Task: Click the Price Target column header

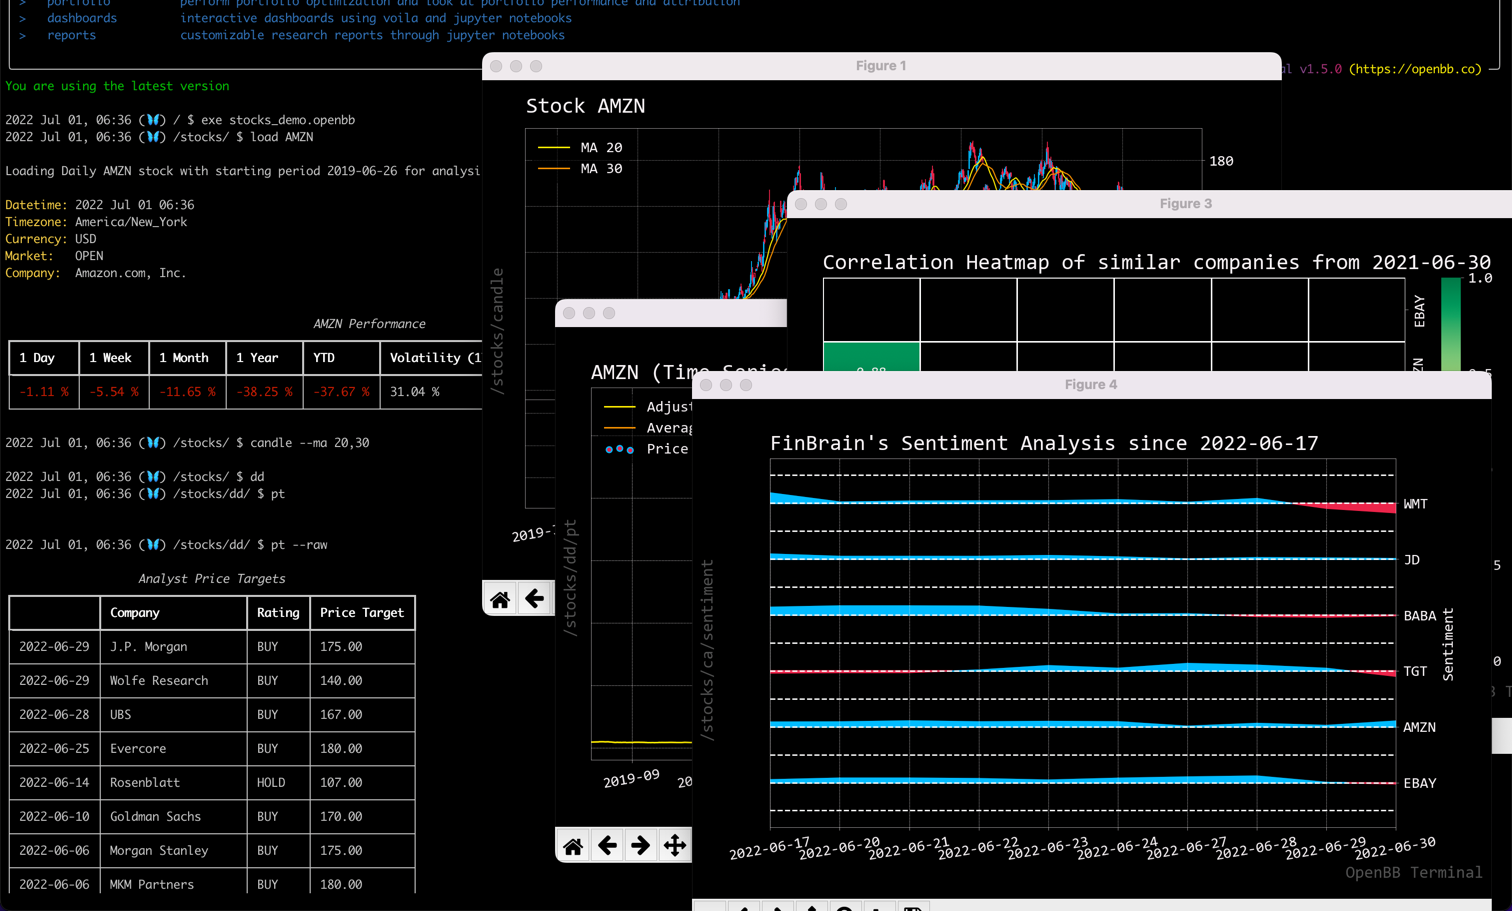Action: coord(362,613)
